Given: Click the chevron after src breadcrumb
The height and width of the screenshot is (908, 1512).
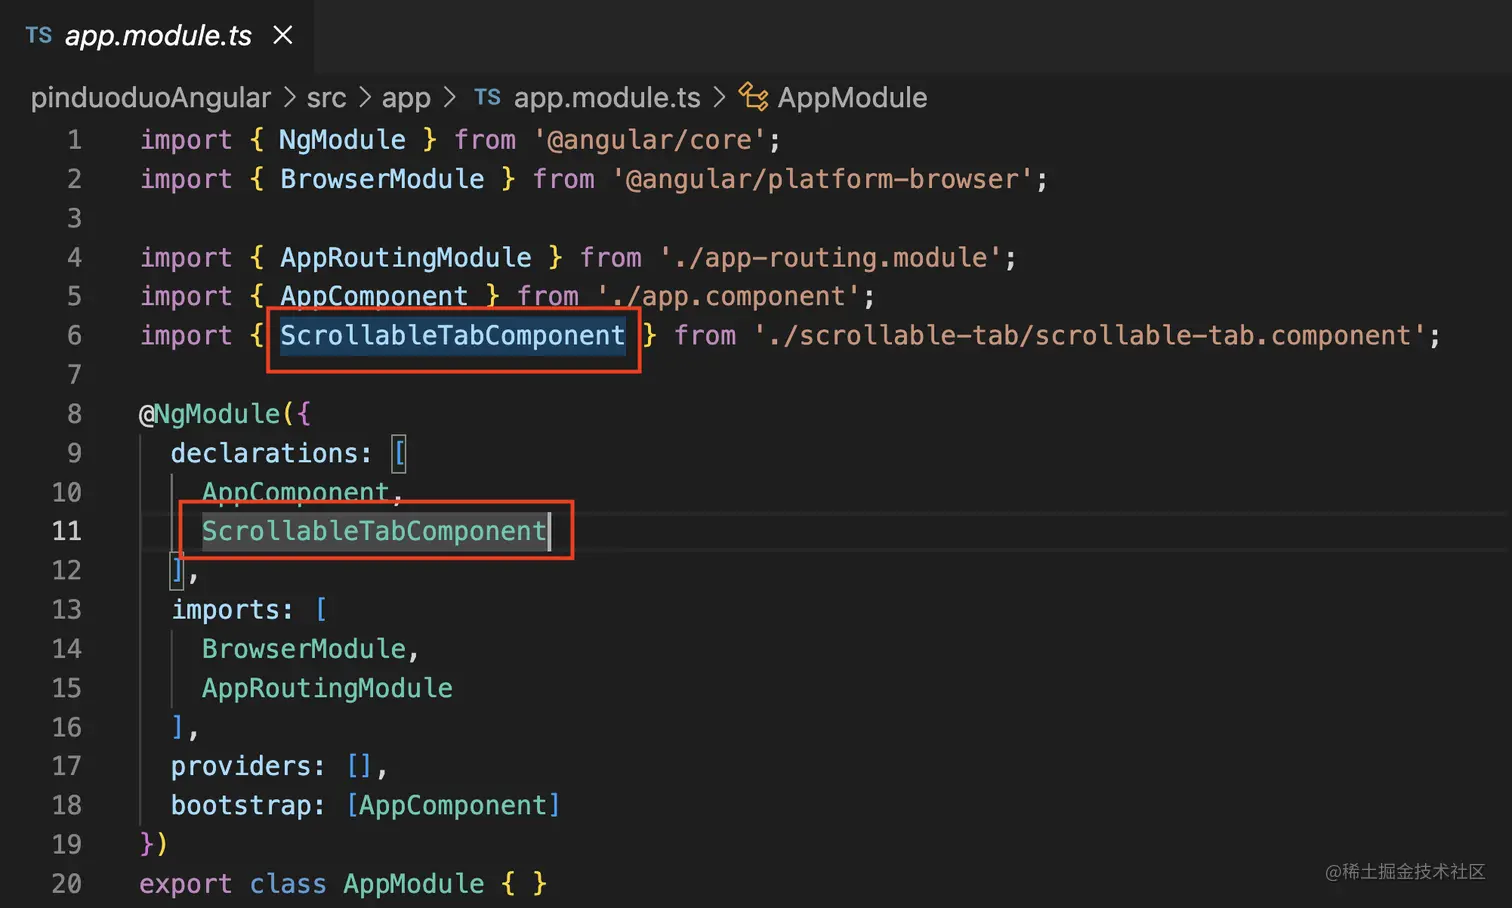Looking at the screenshot, I should click(x=364, y=98).
